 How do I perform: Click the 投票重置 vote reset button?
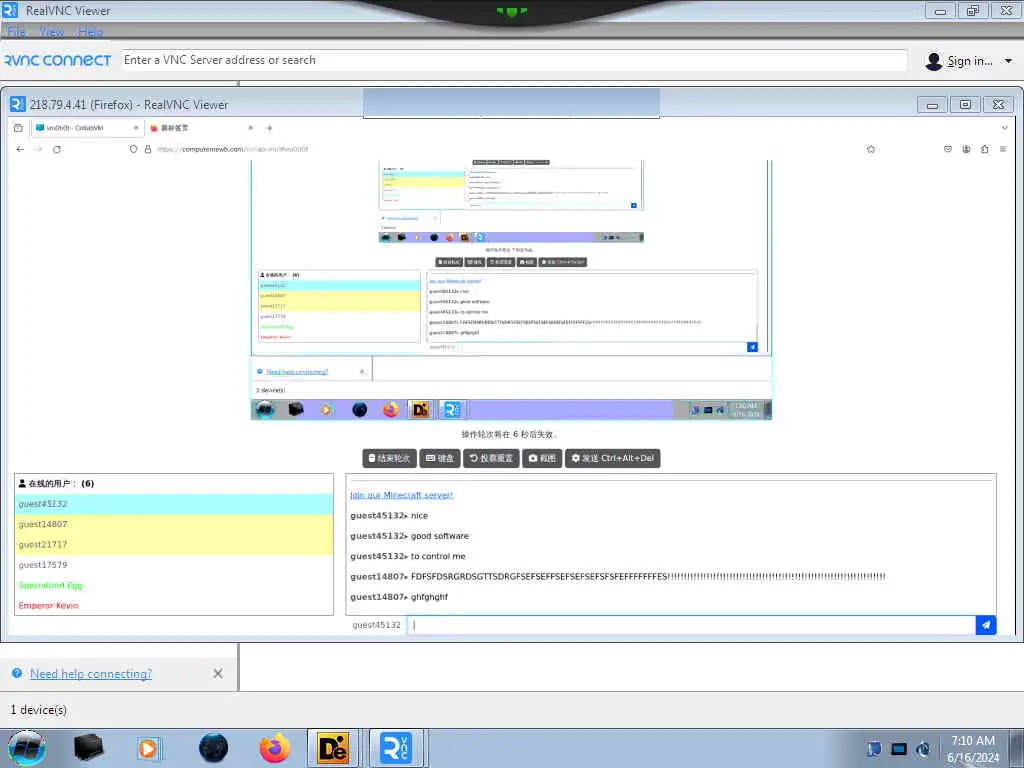[x=491, y=458]
